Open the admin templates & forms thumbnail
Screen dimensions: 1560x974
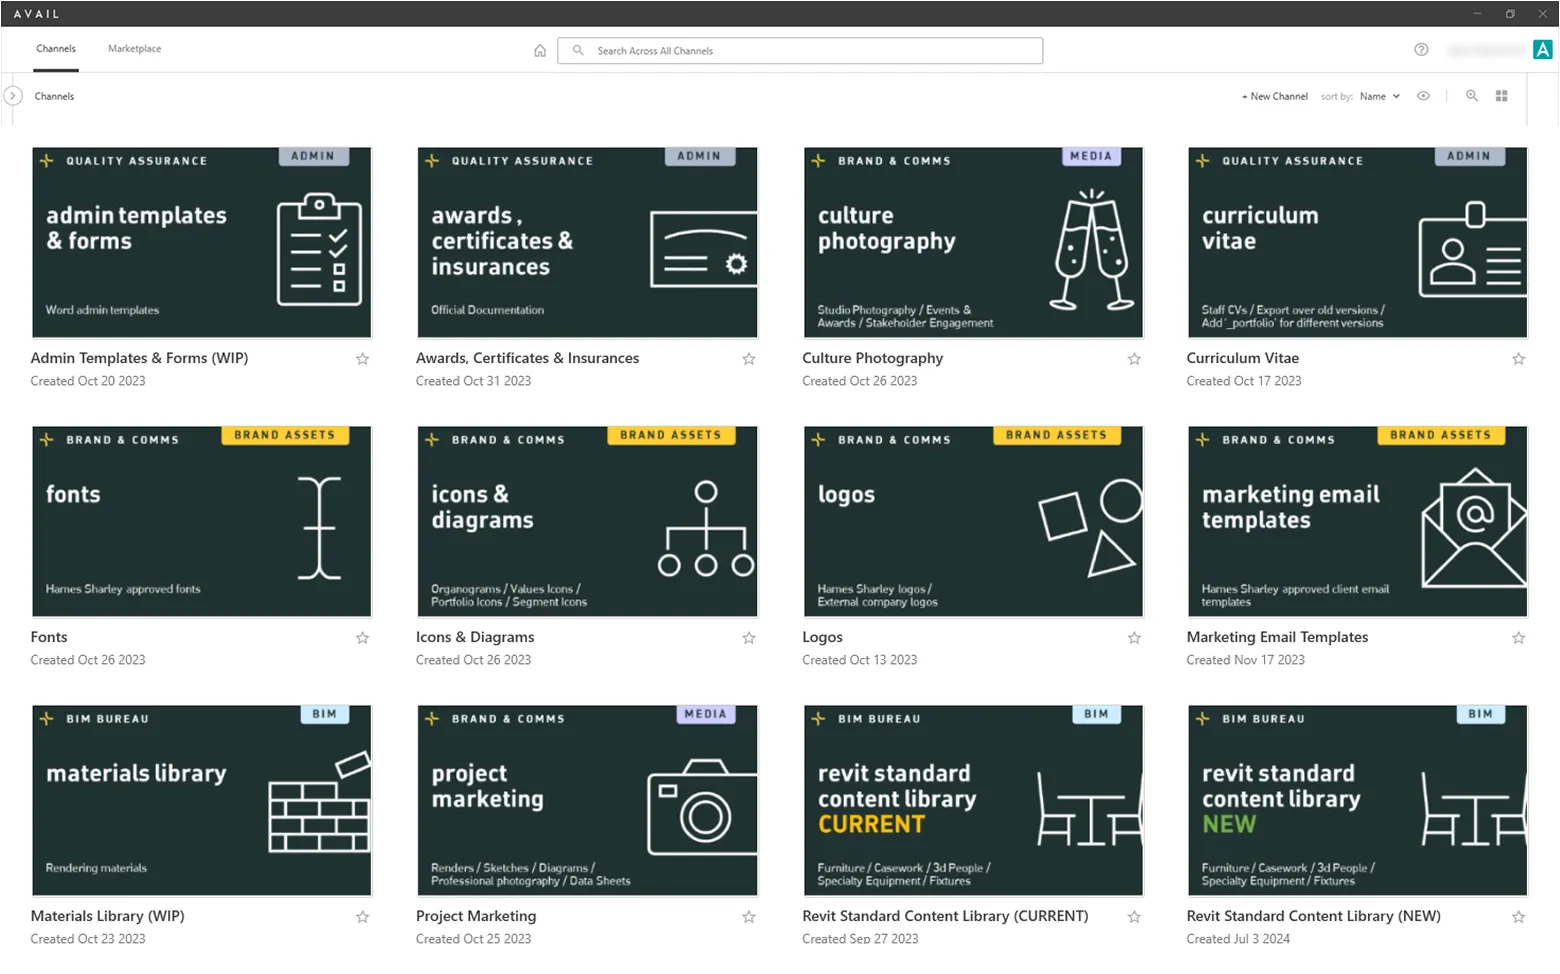[x=202, y=243]
